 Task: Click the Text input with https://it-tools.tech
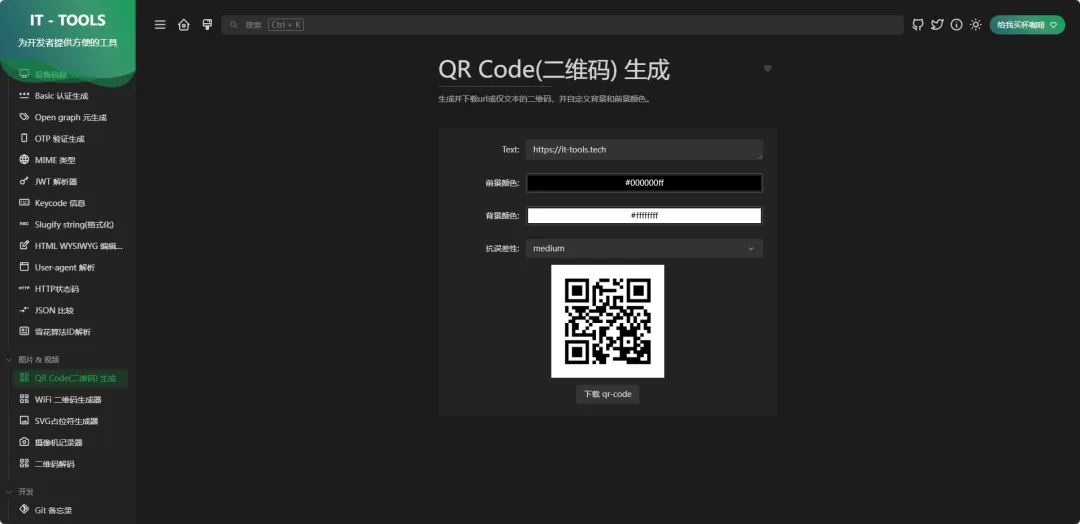tap(644, 149)
